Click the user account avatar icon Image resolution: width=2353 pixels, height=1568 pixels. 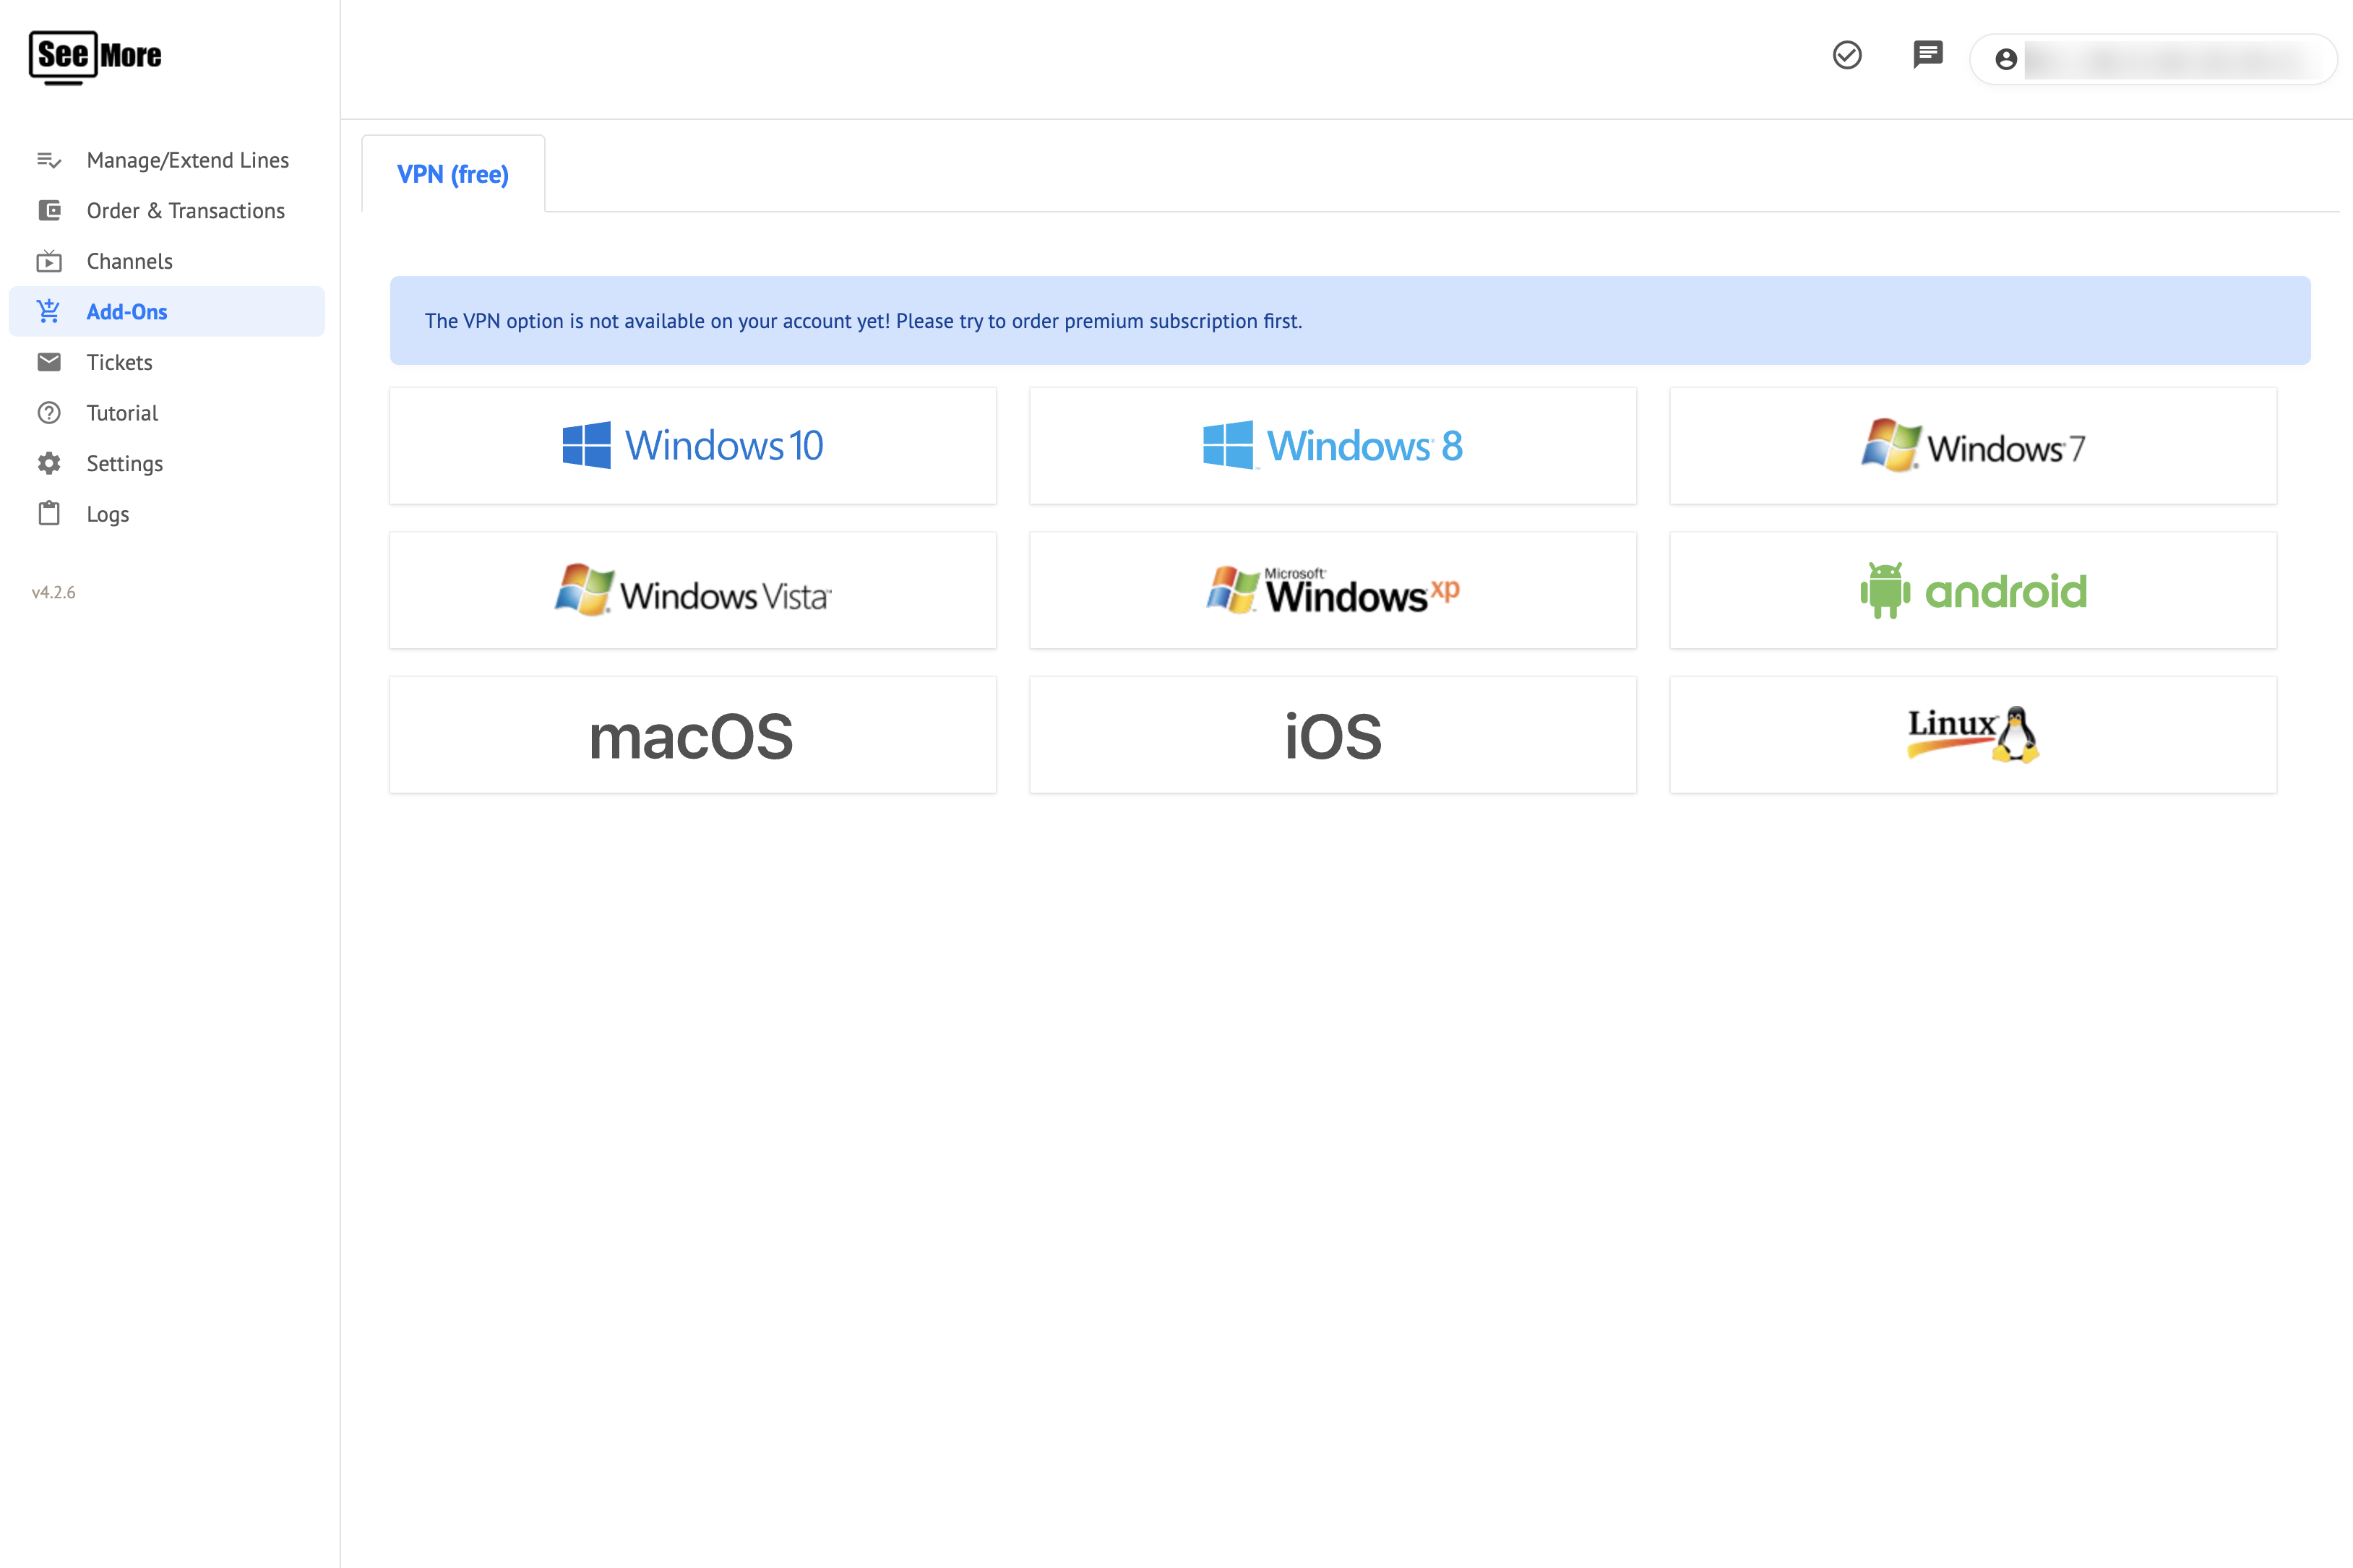click(x=2005, y=59)
